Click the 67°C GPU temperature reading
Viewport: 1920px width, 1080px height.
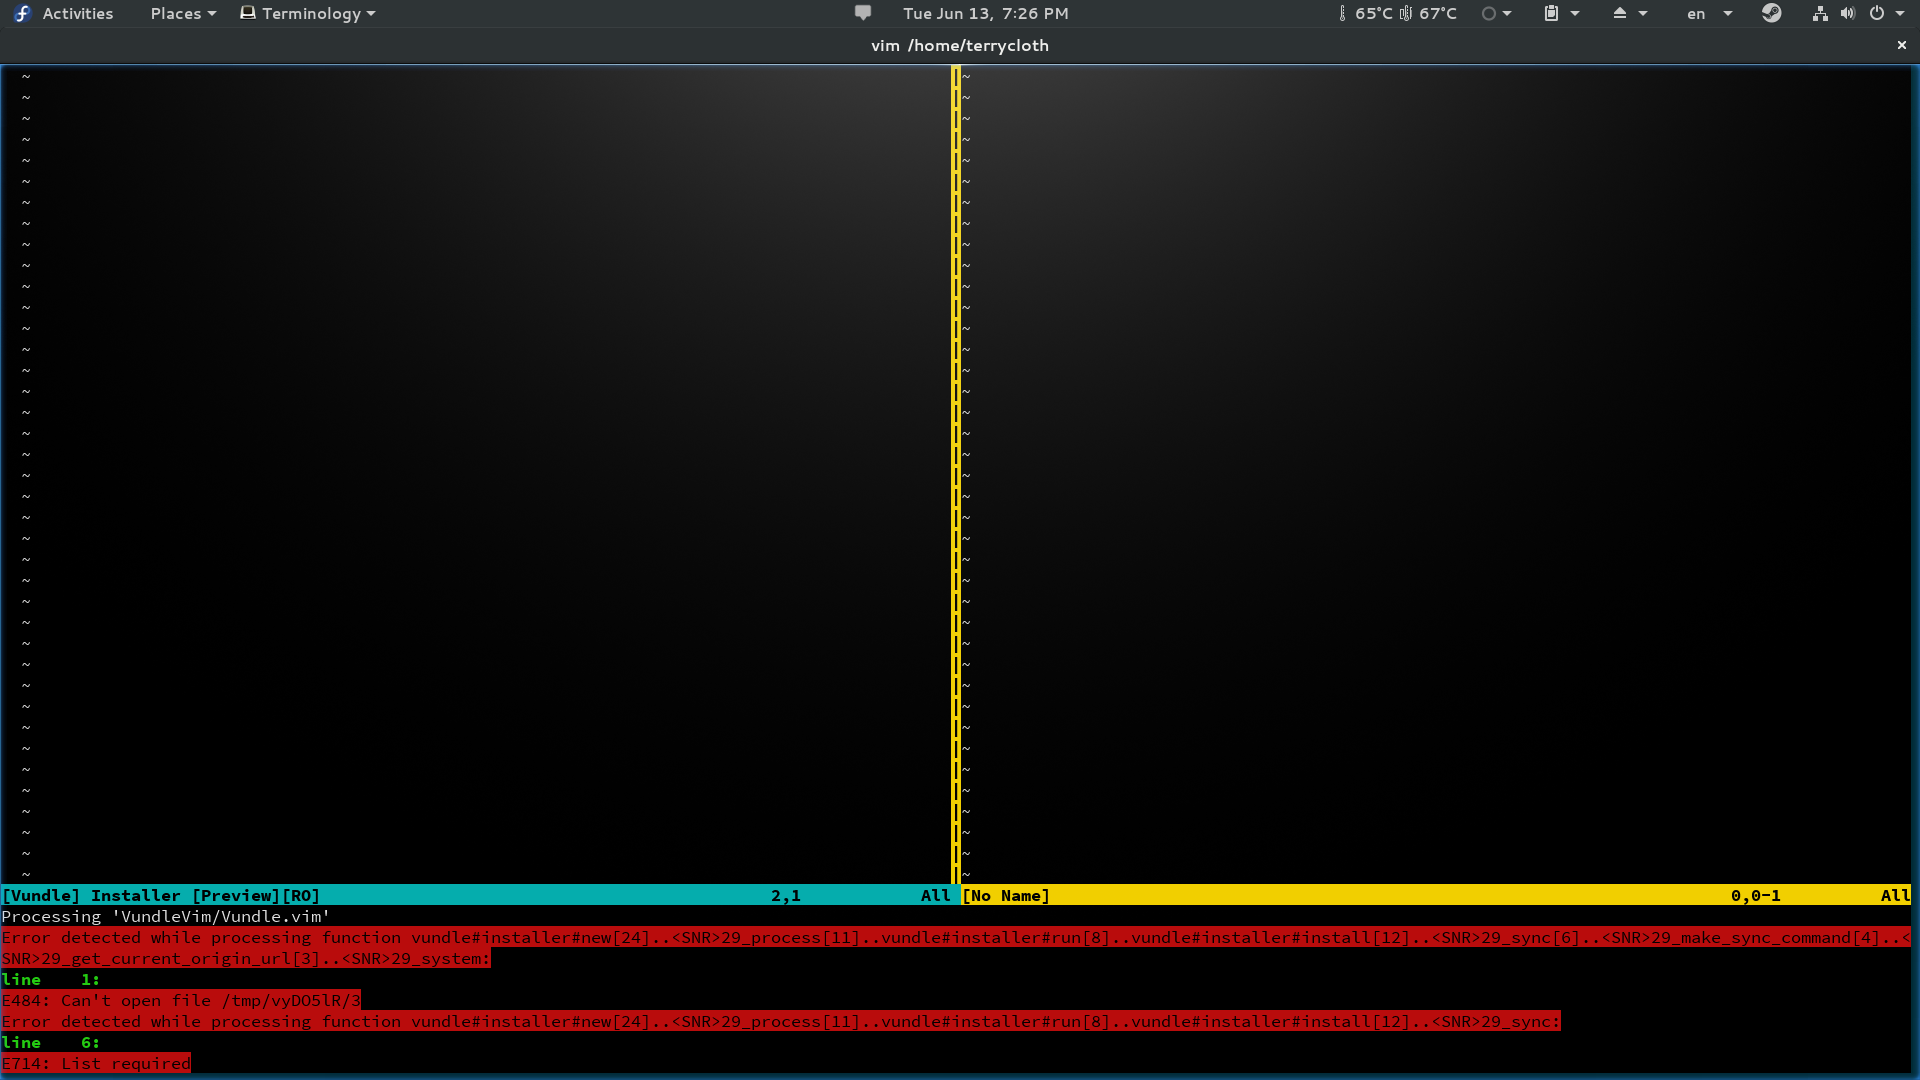coord(1438,13)
